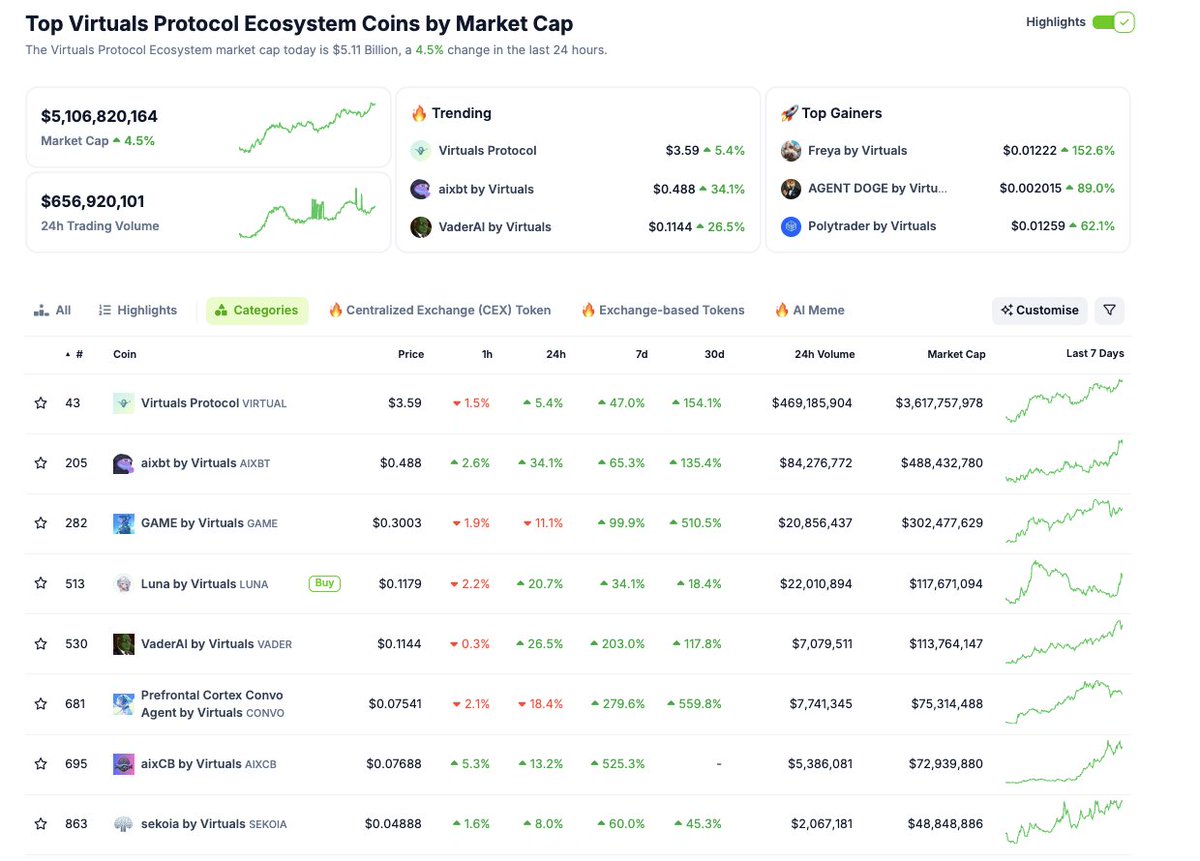Toggle the Highlights switch off

(x=1113, y=22)
